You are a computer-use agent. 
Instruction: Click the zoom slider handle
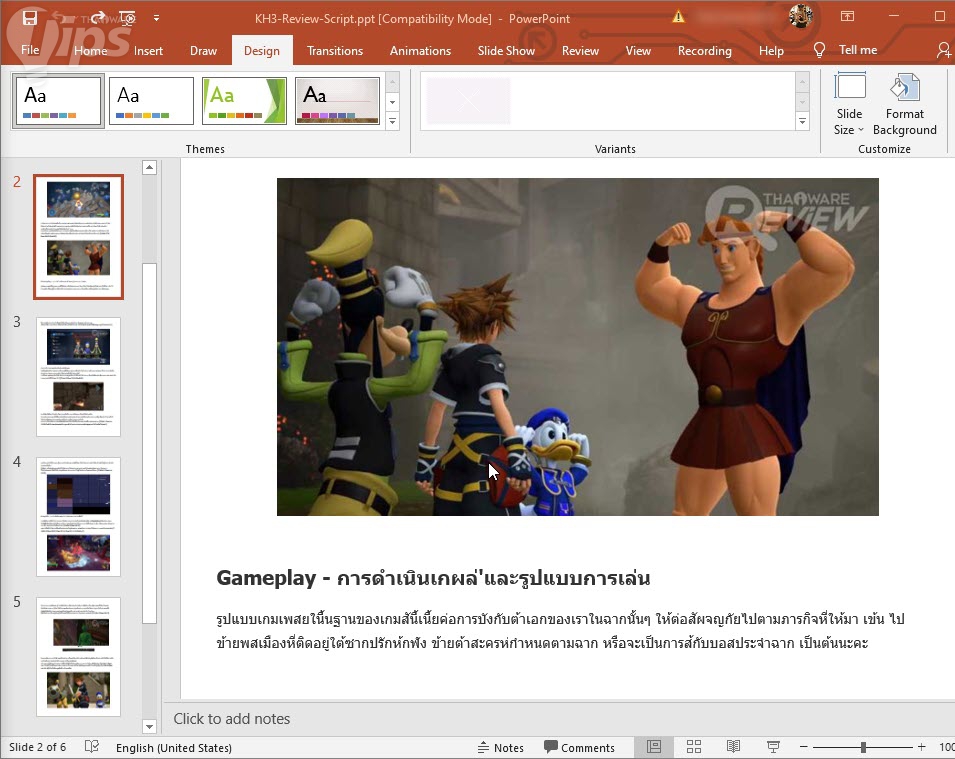click(863, 747)
